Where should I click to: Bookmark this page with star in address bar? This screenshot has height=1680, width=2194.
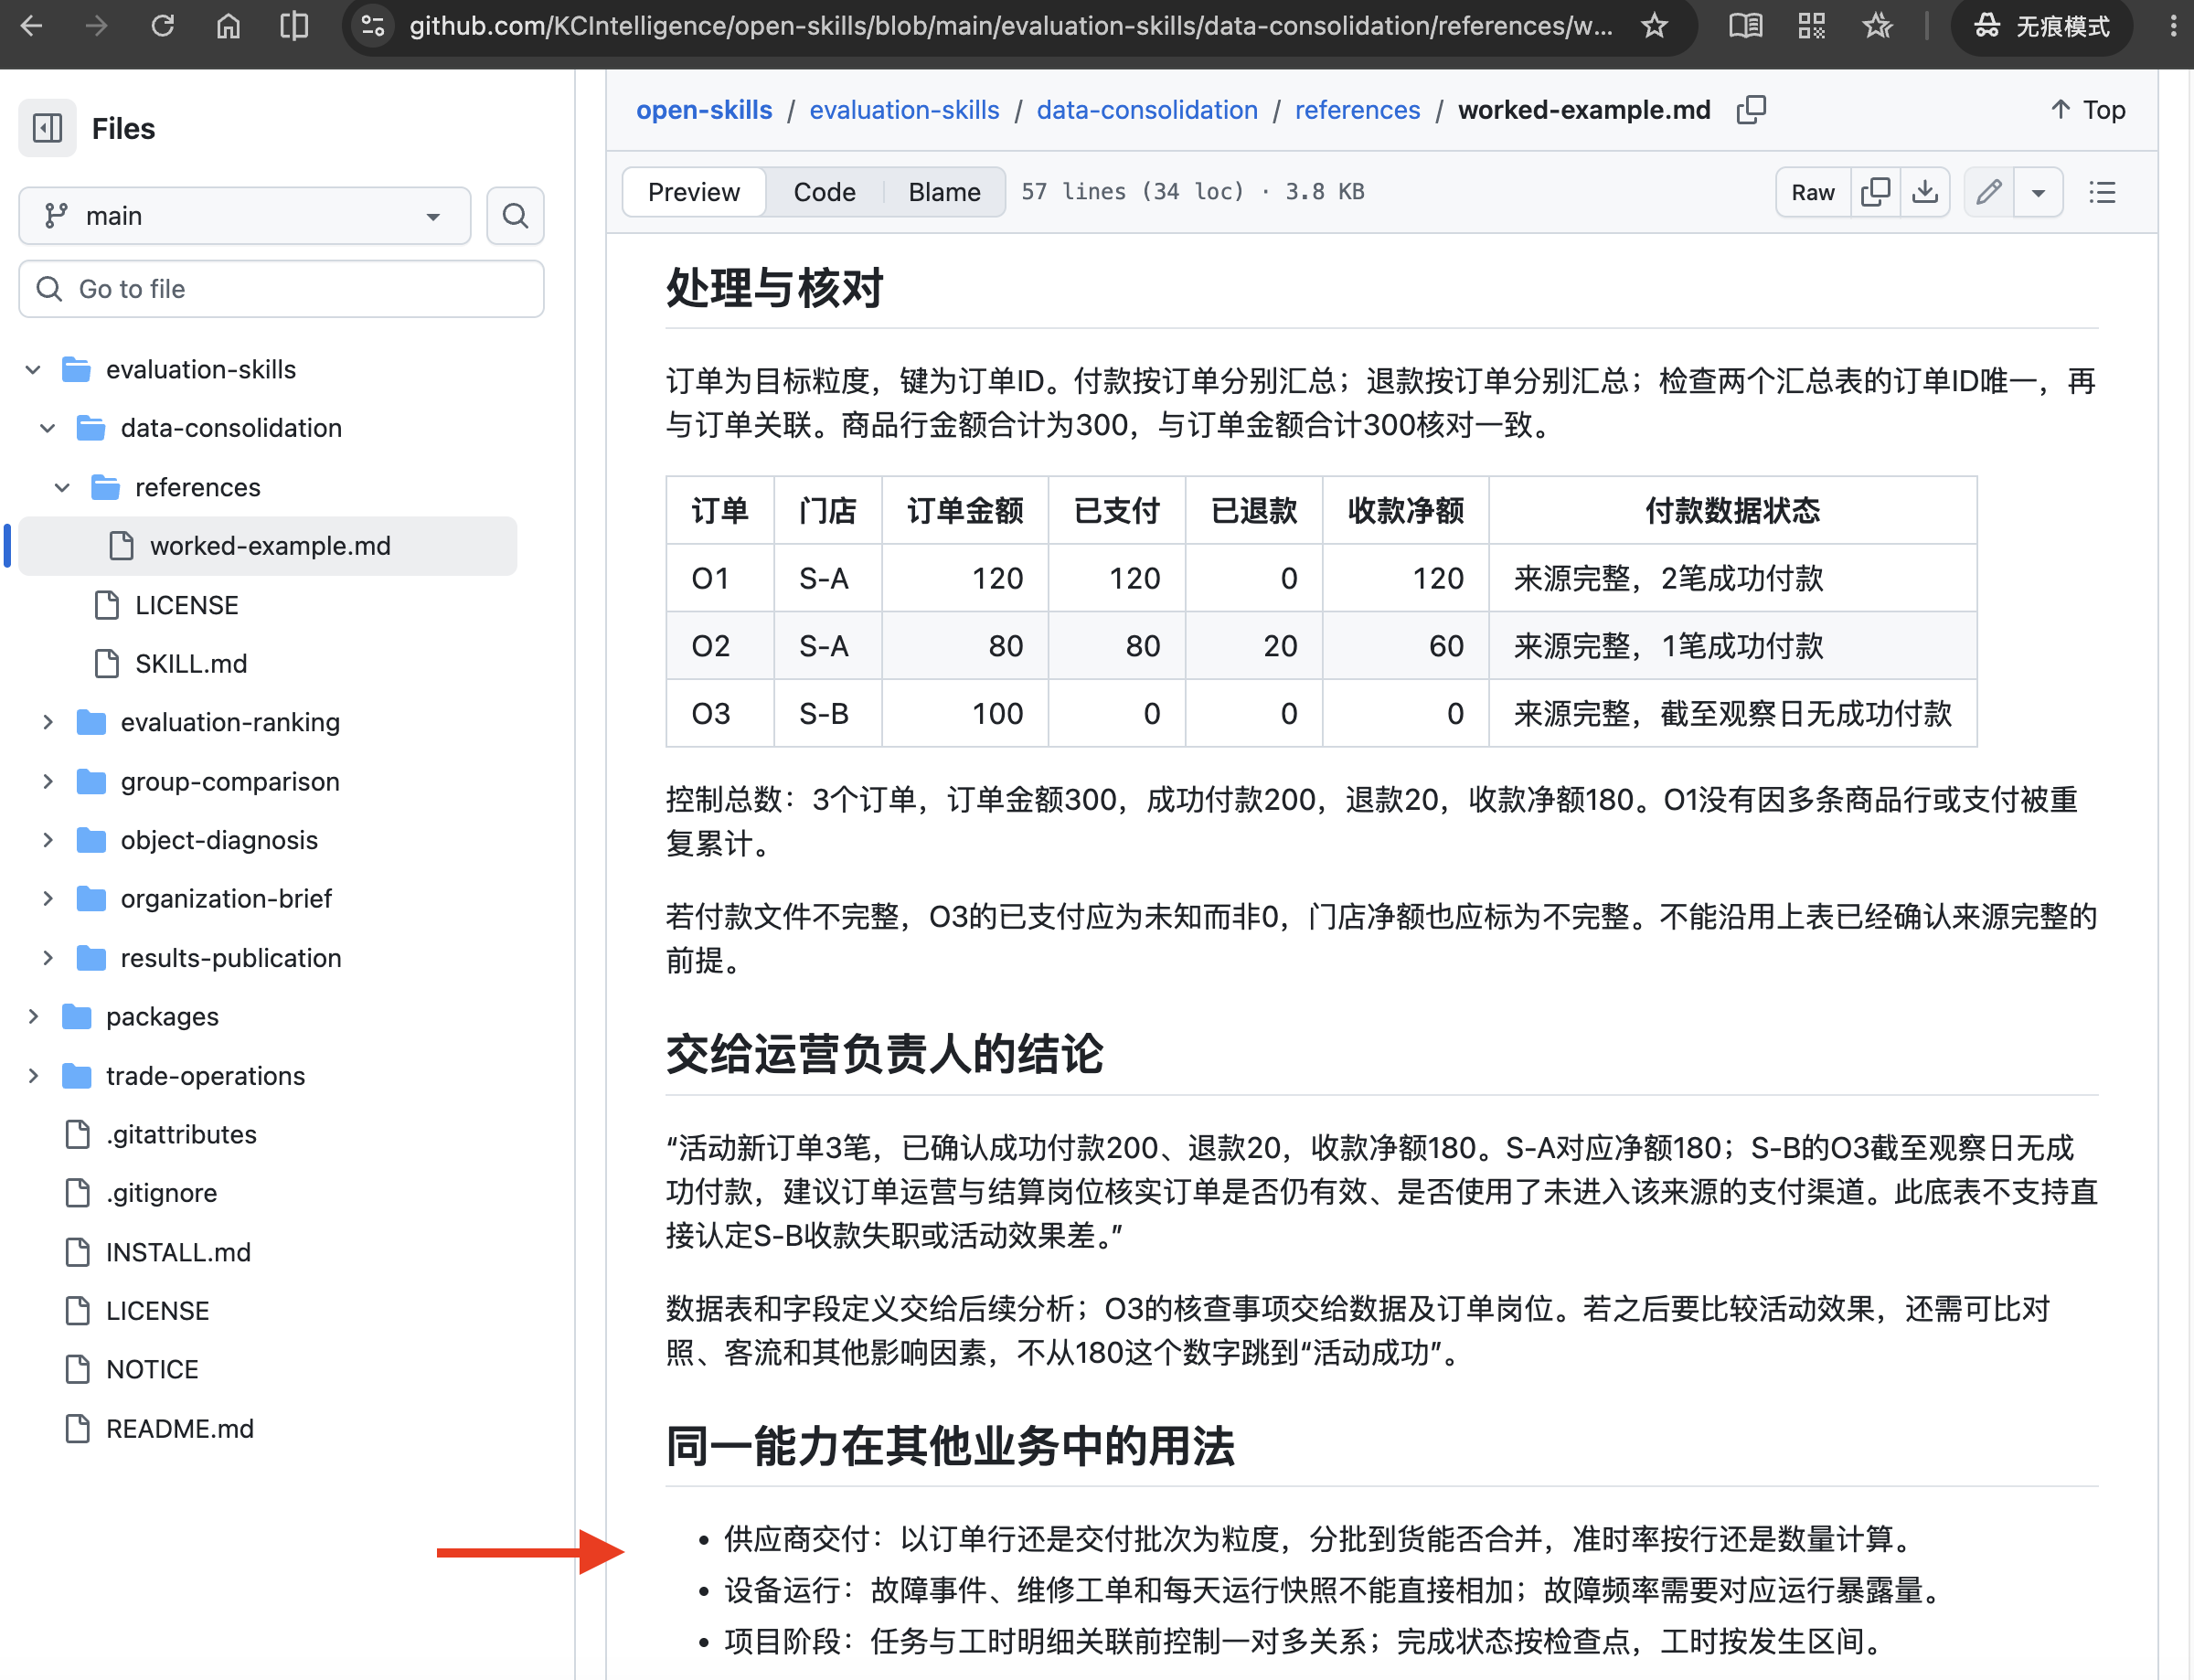click(x=1655, y=26)
